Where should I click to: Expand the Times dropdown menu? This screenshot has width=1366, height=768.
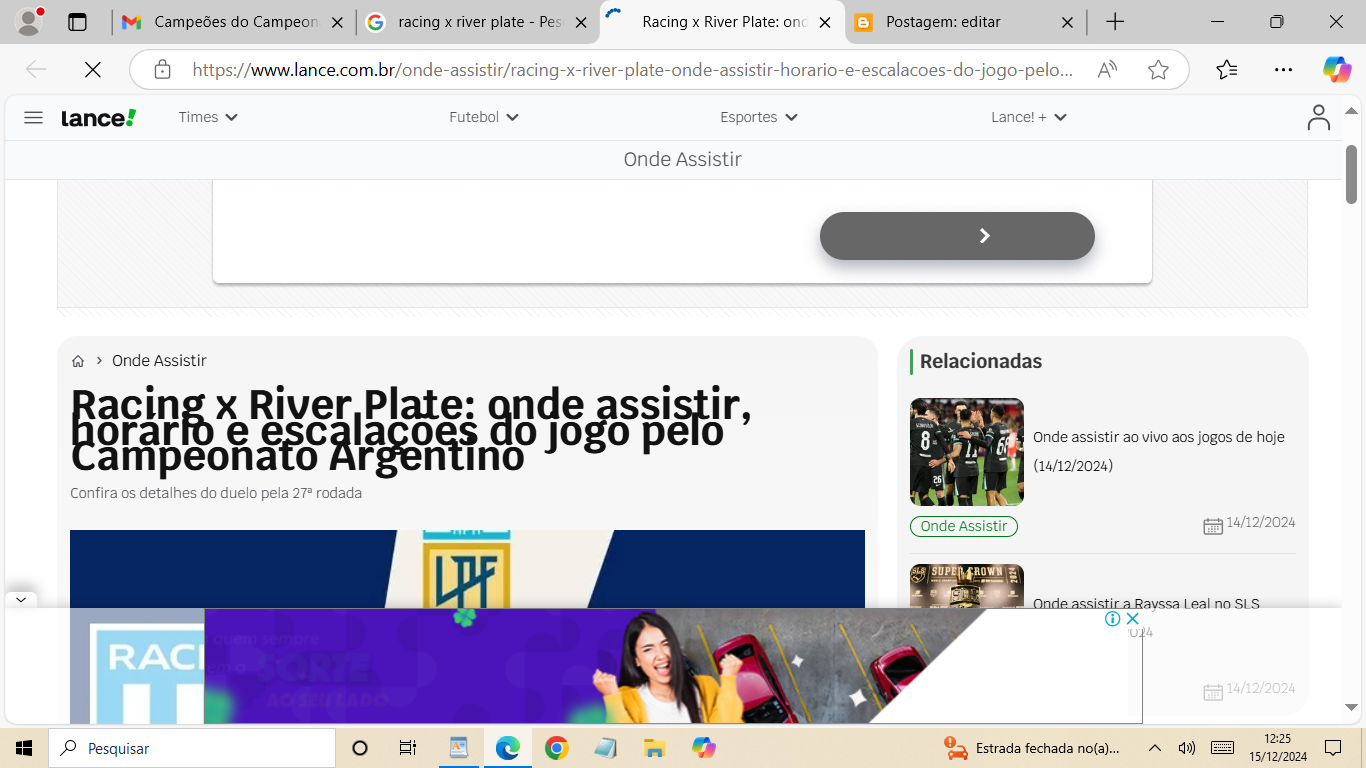pos(208,117)
